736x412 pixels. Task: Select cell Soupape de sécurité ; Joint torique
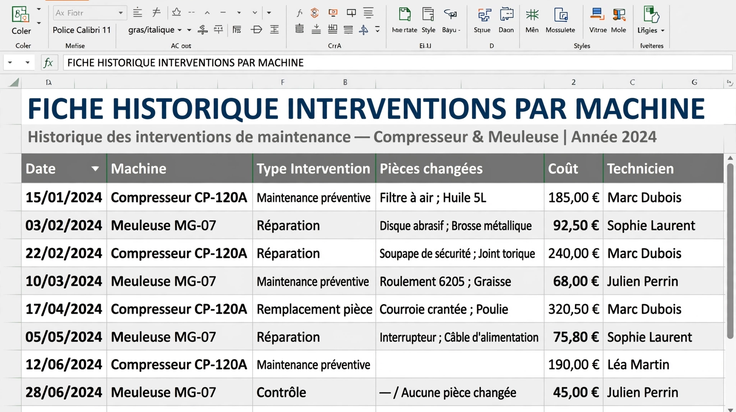pos(460,253)
